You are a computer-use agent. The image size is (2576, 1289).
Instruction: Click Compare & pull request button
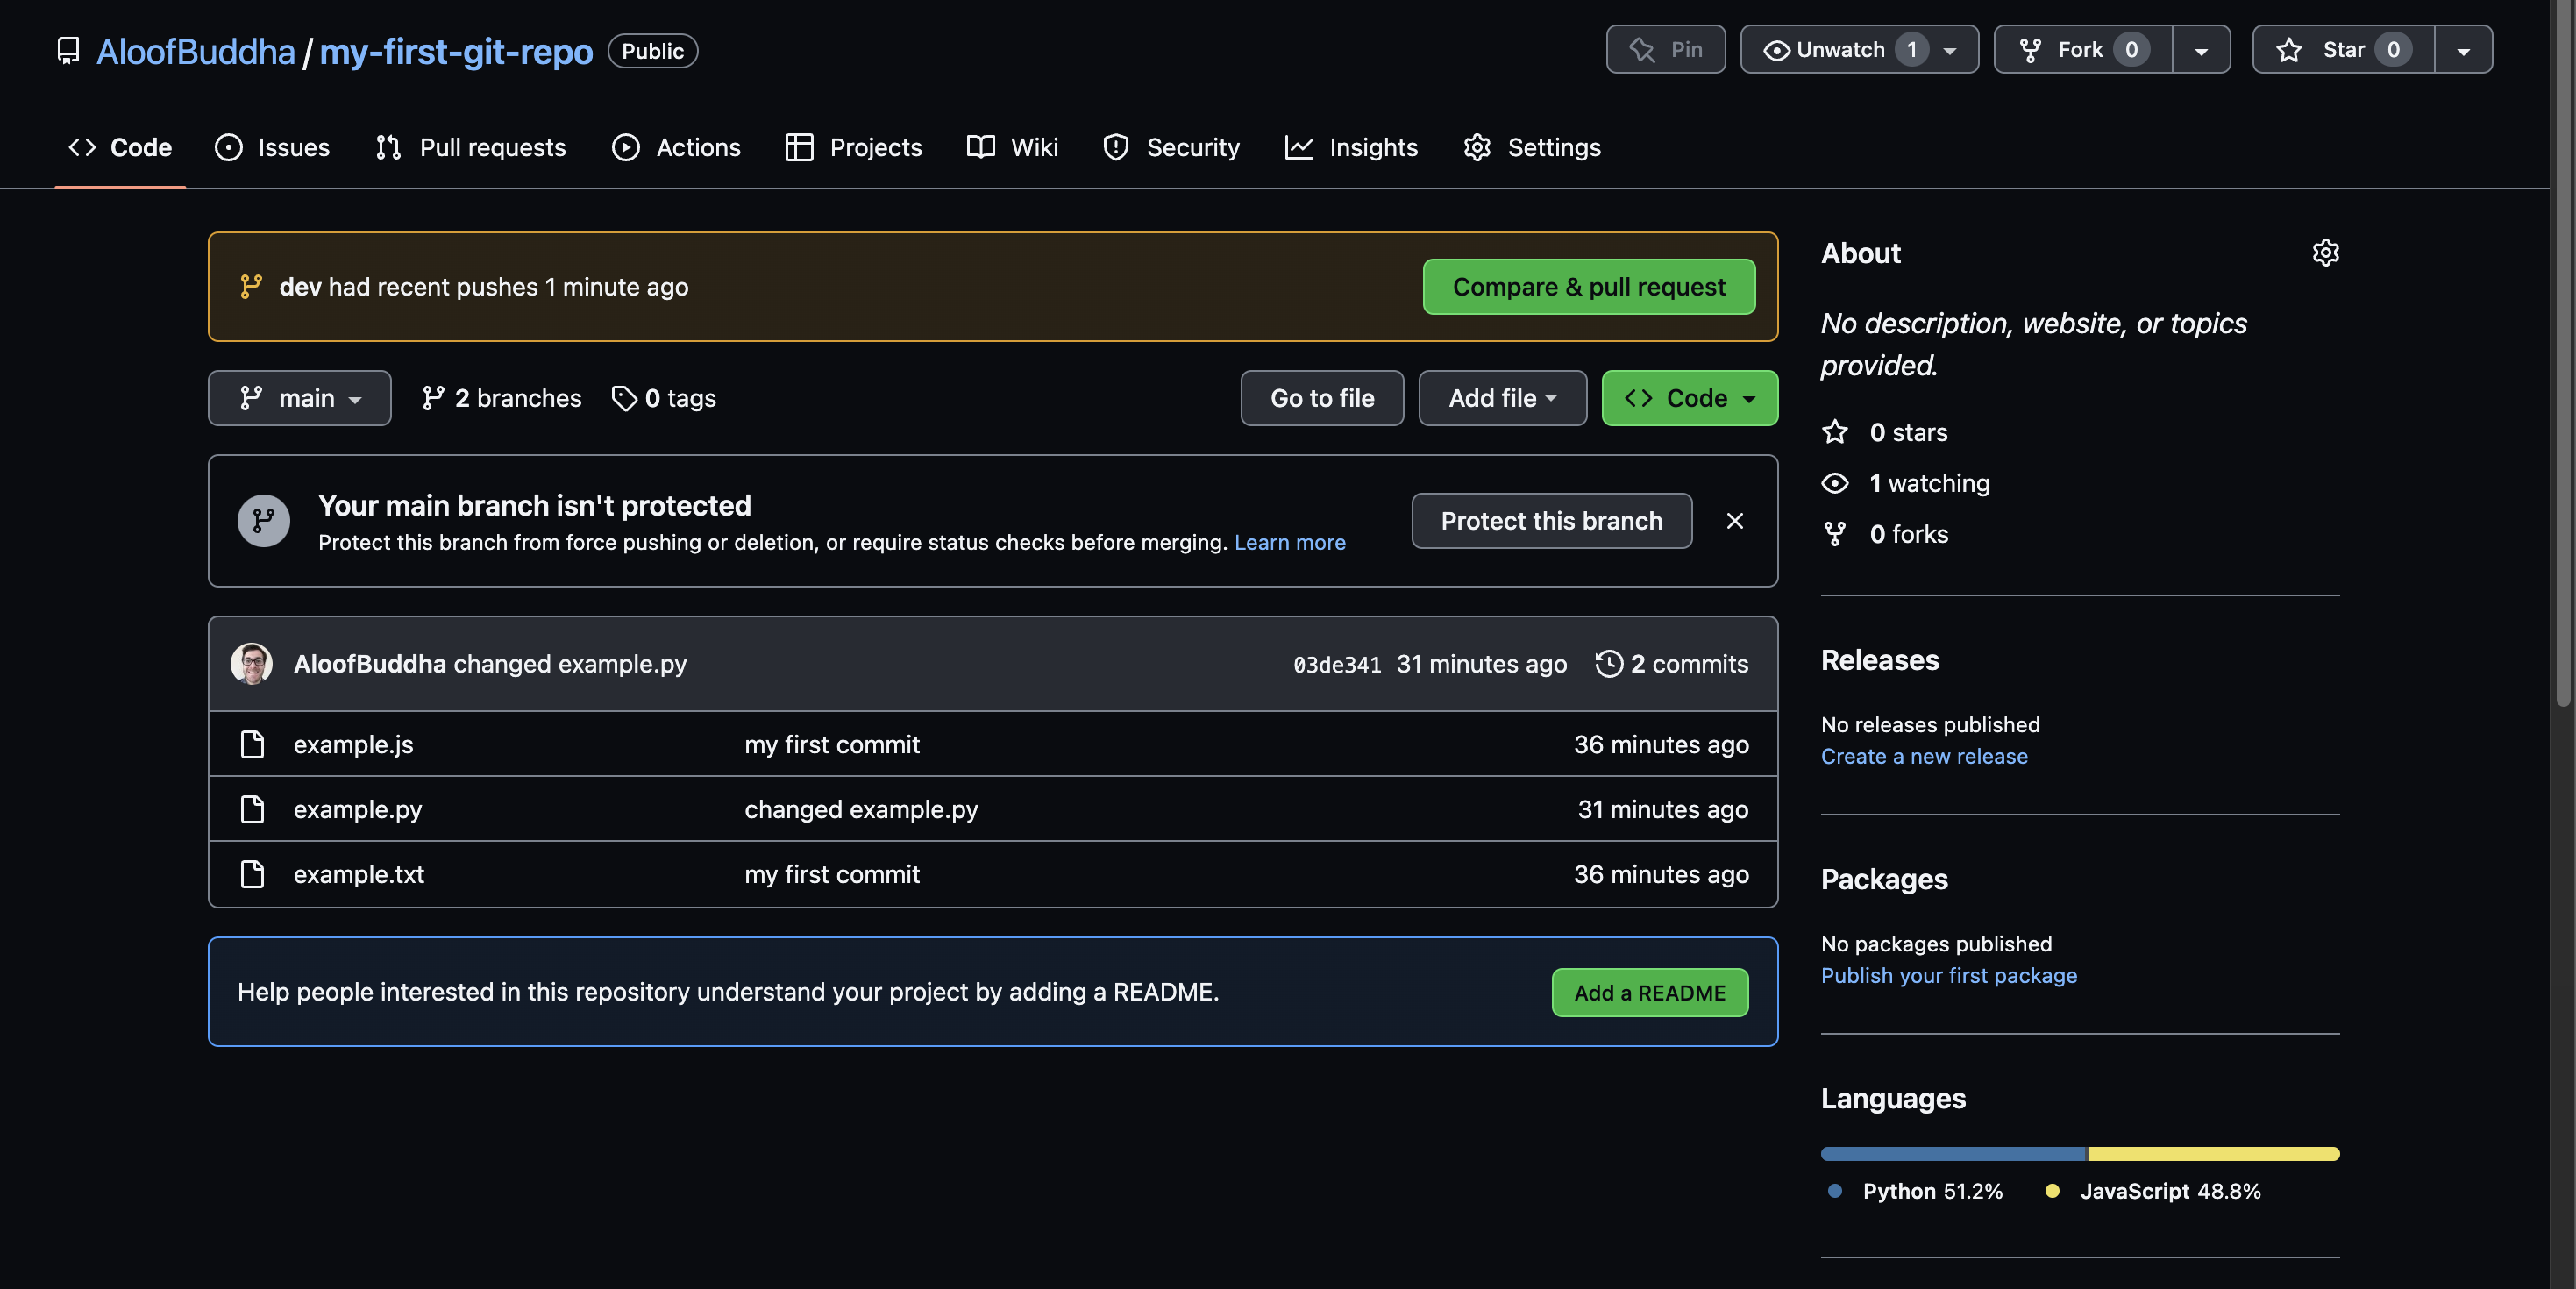[x=1588, y=287]
